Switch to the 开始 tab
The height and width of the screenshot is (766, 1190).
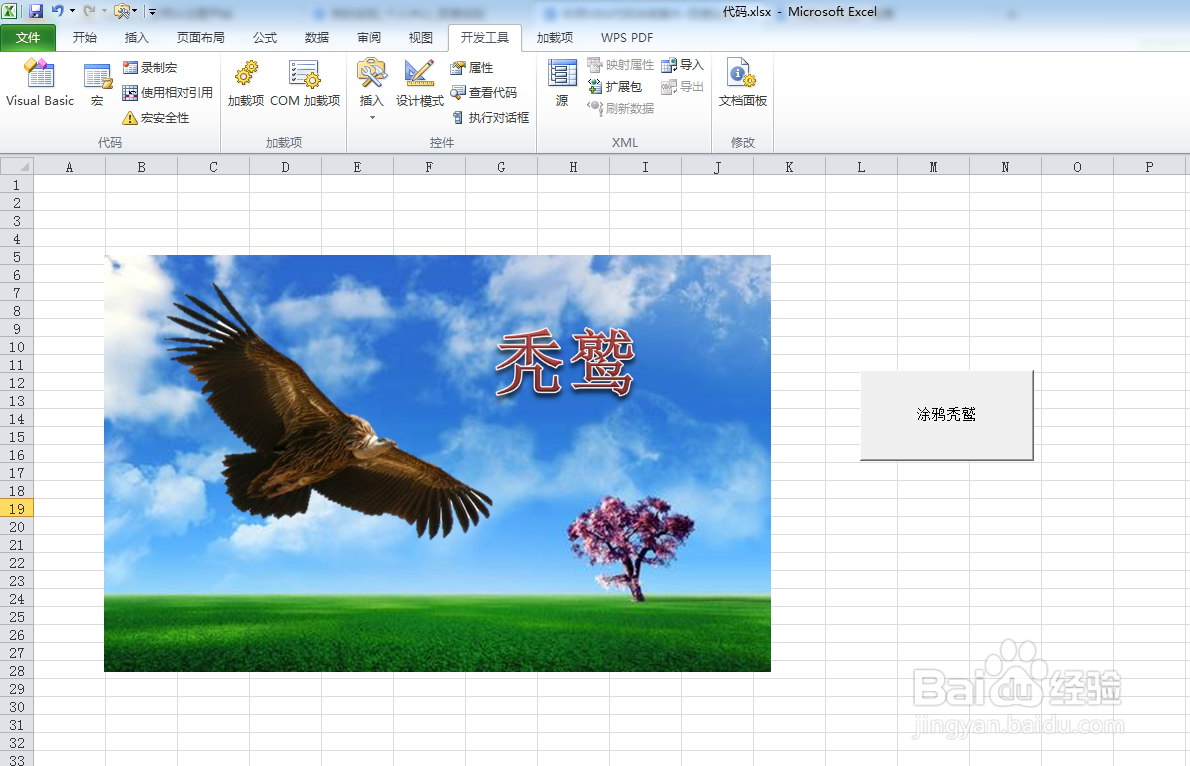tap(84, 38)
